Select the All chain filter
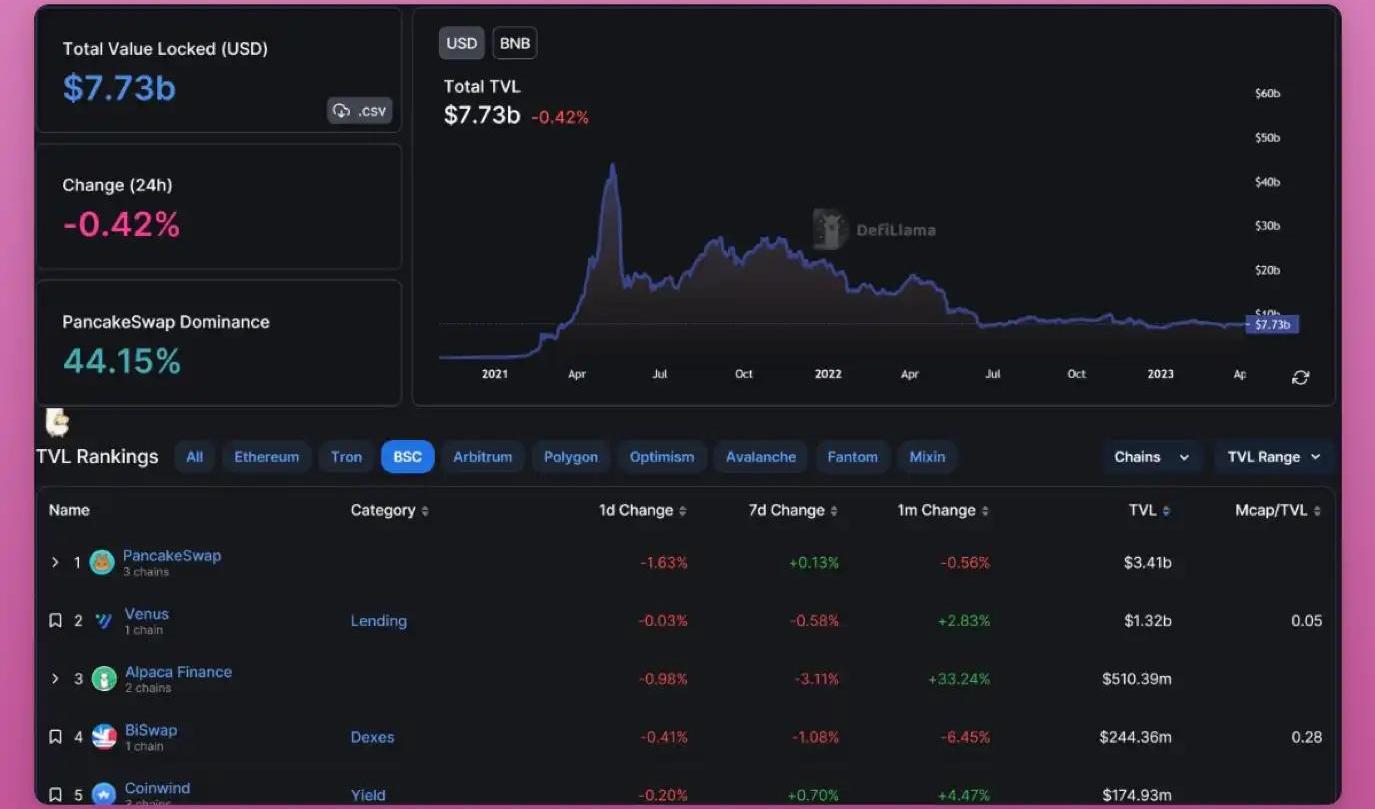Image resolution: width=1375 pixels, height=809 pixels. tap(194, 457)
